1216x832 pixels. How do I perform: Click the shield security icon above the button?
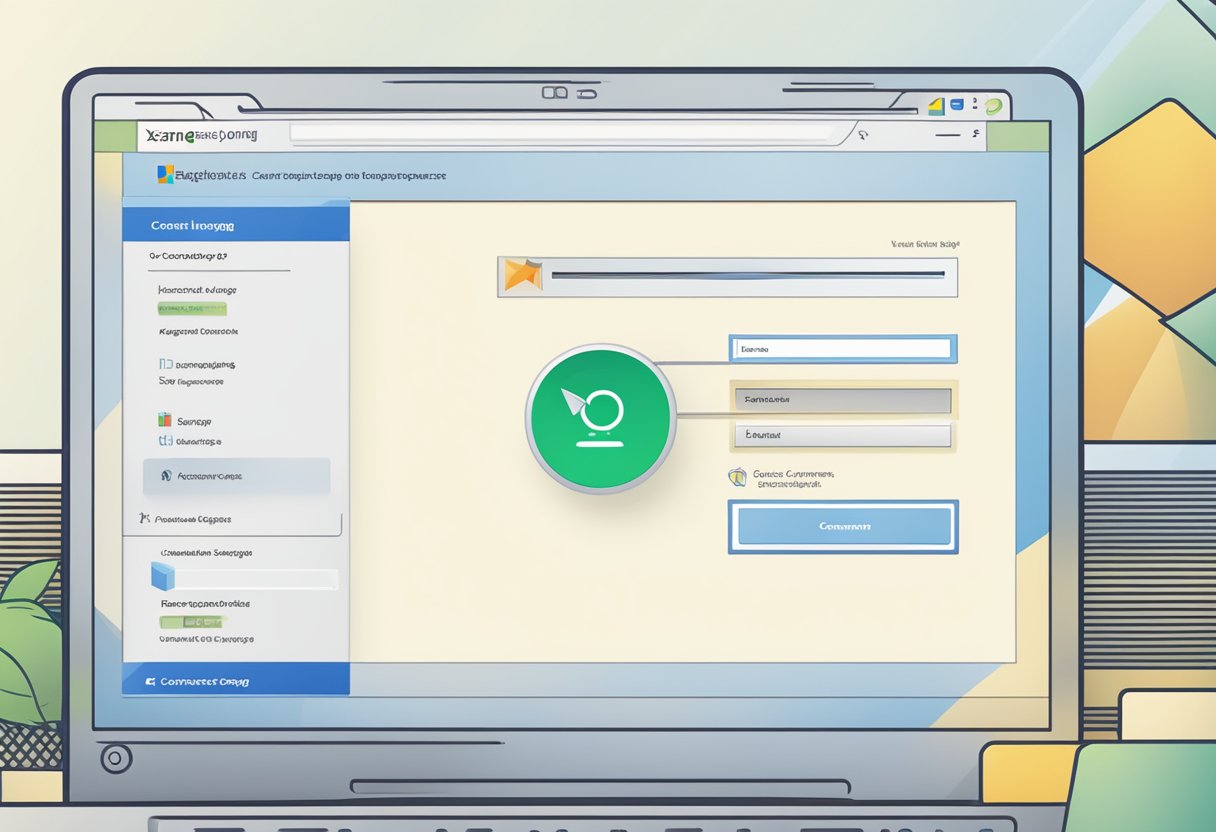[738, 477]
